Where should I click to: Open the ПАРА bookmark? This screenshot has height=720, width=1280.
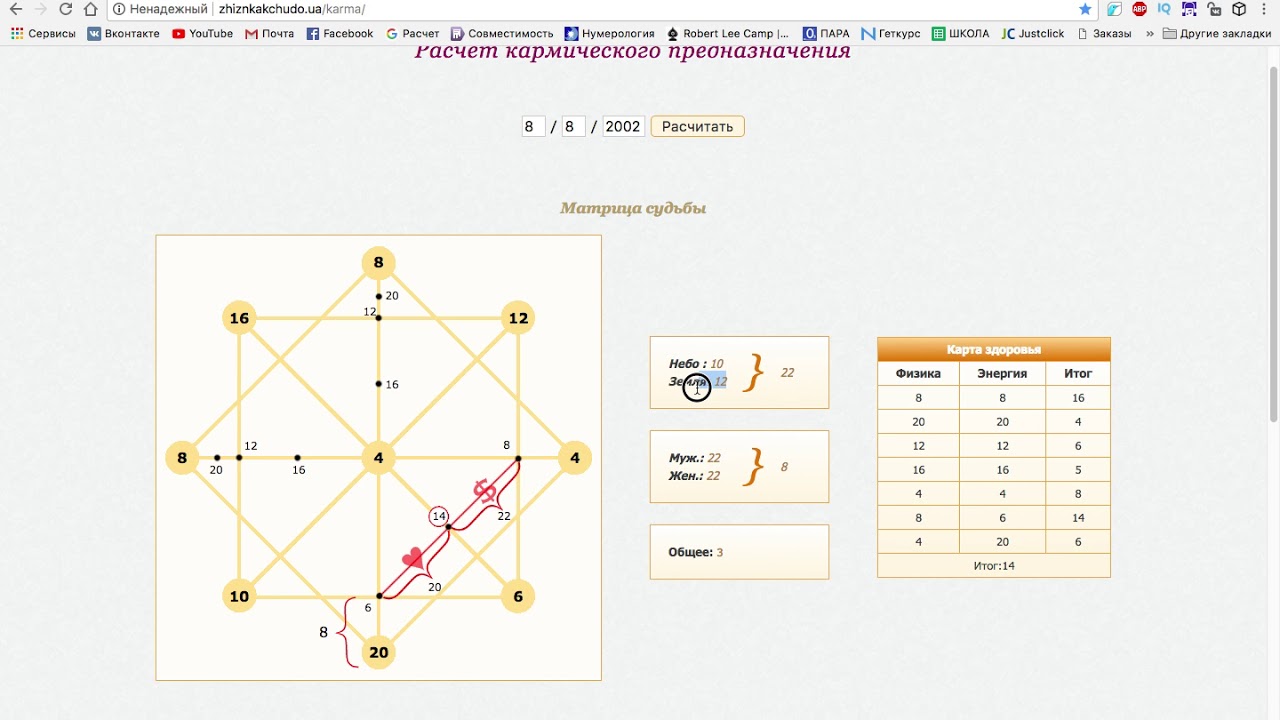(826, 33)
